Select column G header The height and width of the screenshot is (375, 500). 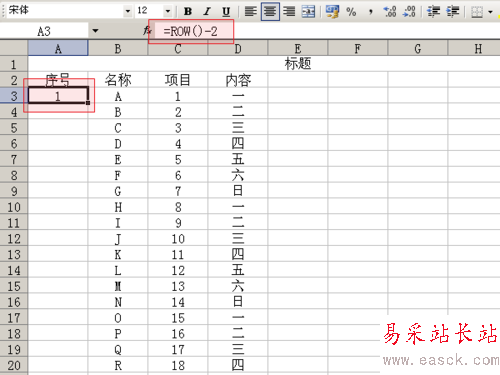click(x=418, y=49)
